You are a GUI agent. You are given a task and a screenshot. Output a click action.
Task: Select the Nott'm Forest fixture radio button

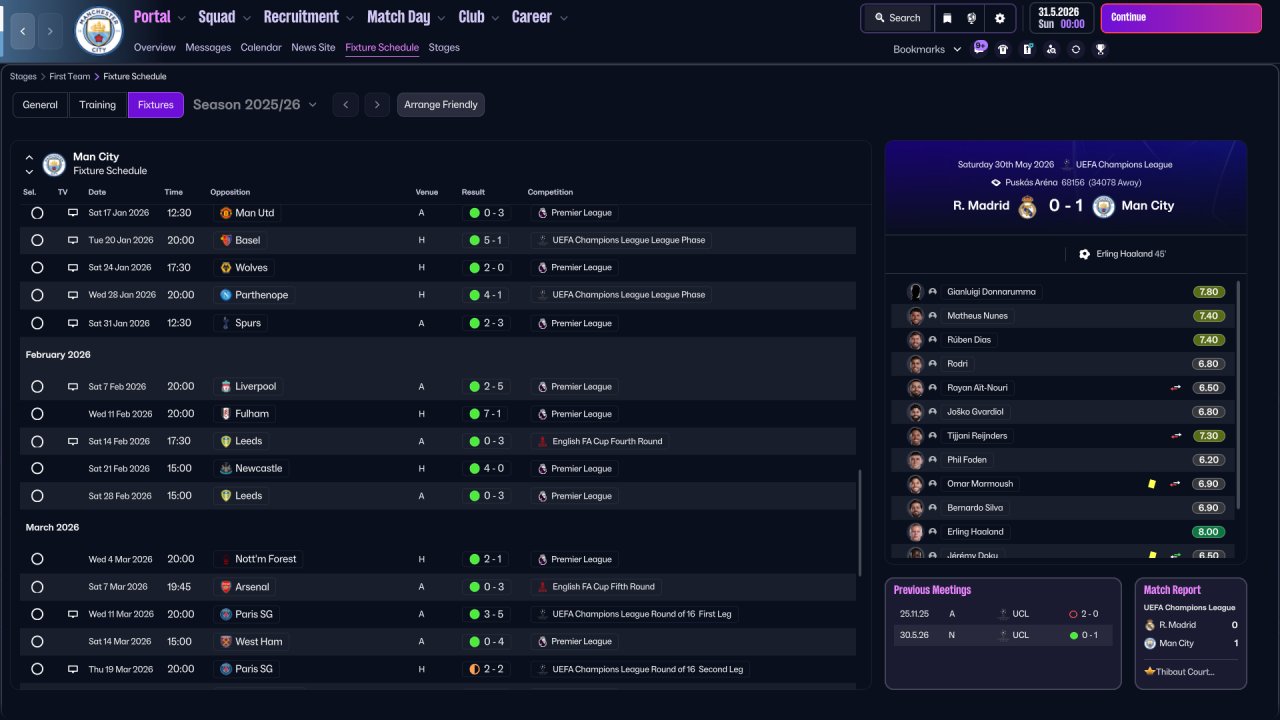coord(37,559)
